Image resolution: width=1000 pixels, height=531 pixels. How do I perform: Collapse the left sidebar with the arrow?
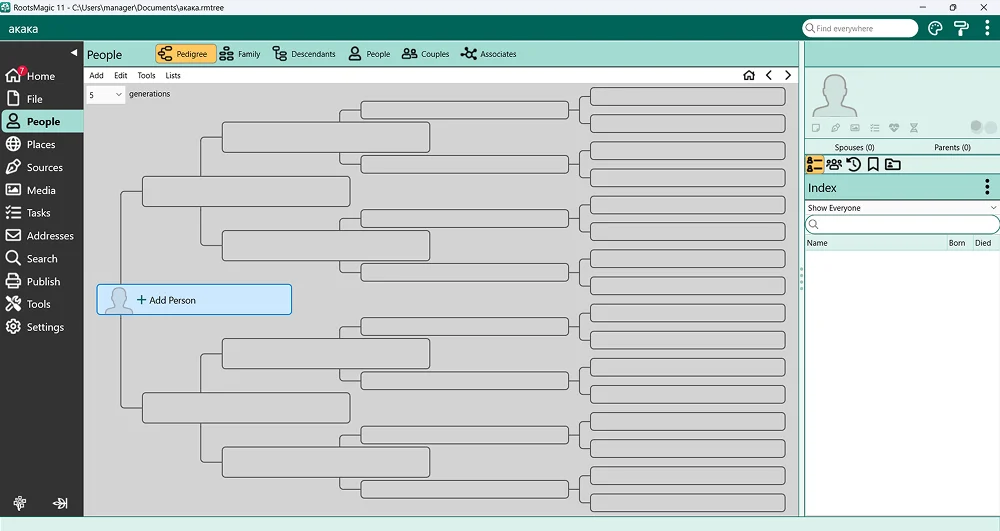73,52
